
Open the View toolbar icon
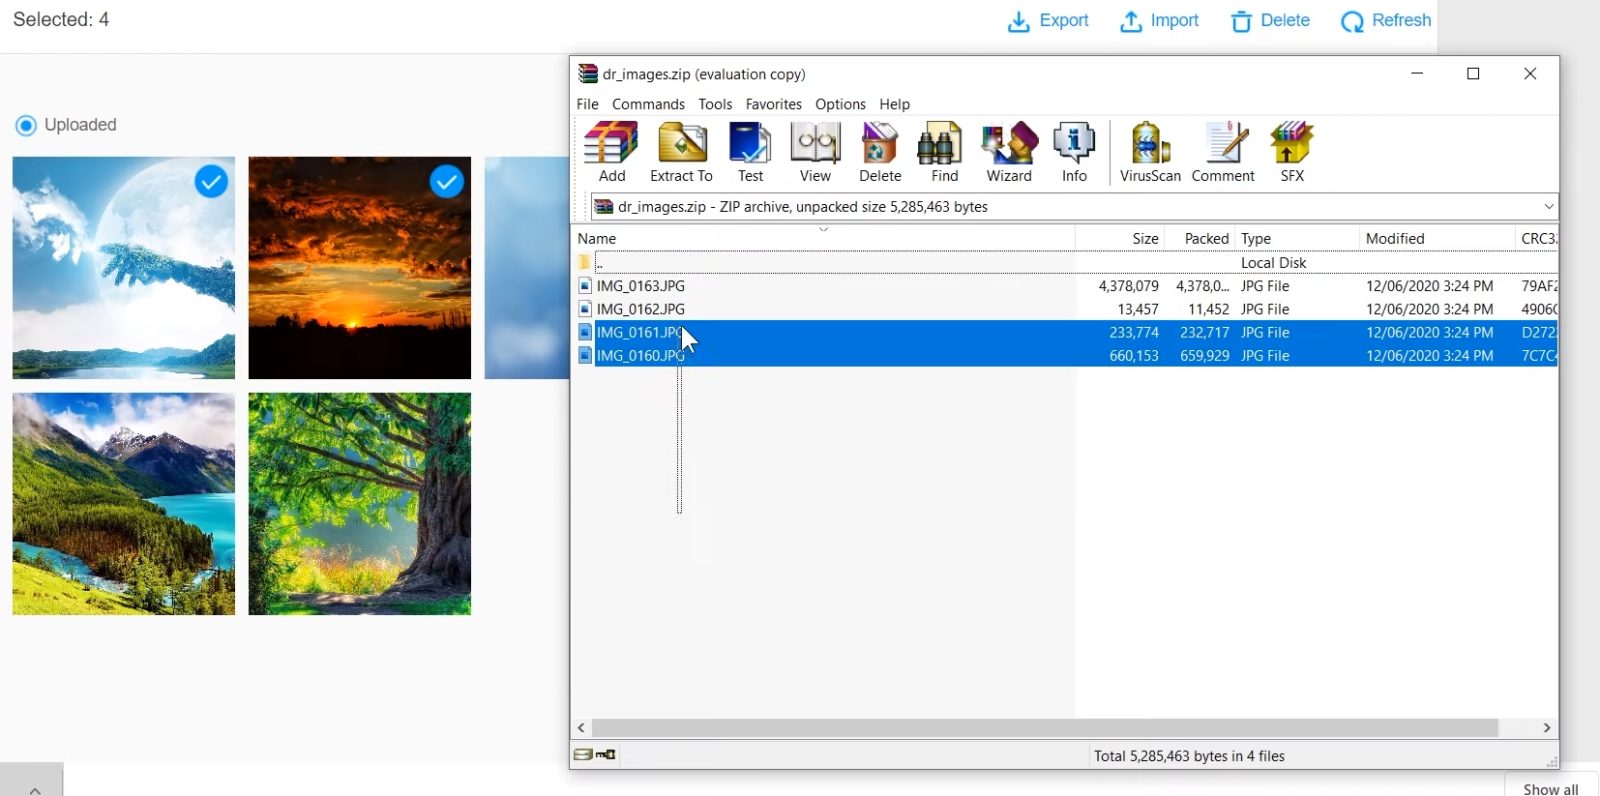click(x=815, y=152)
